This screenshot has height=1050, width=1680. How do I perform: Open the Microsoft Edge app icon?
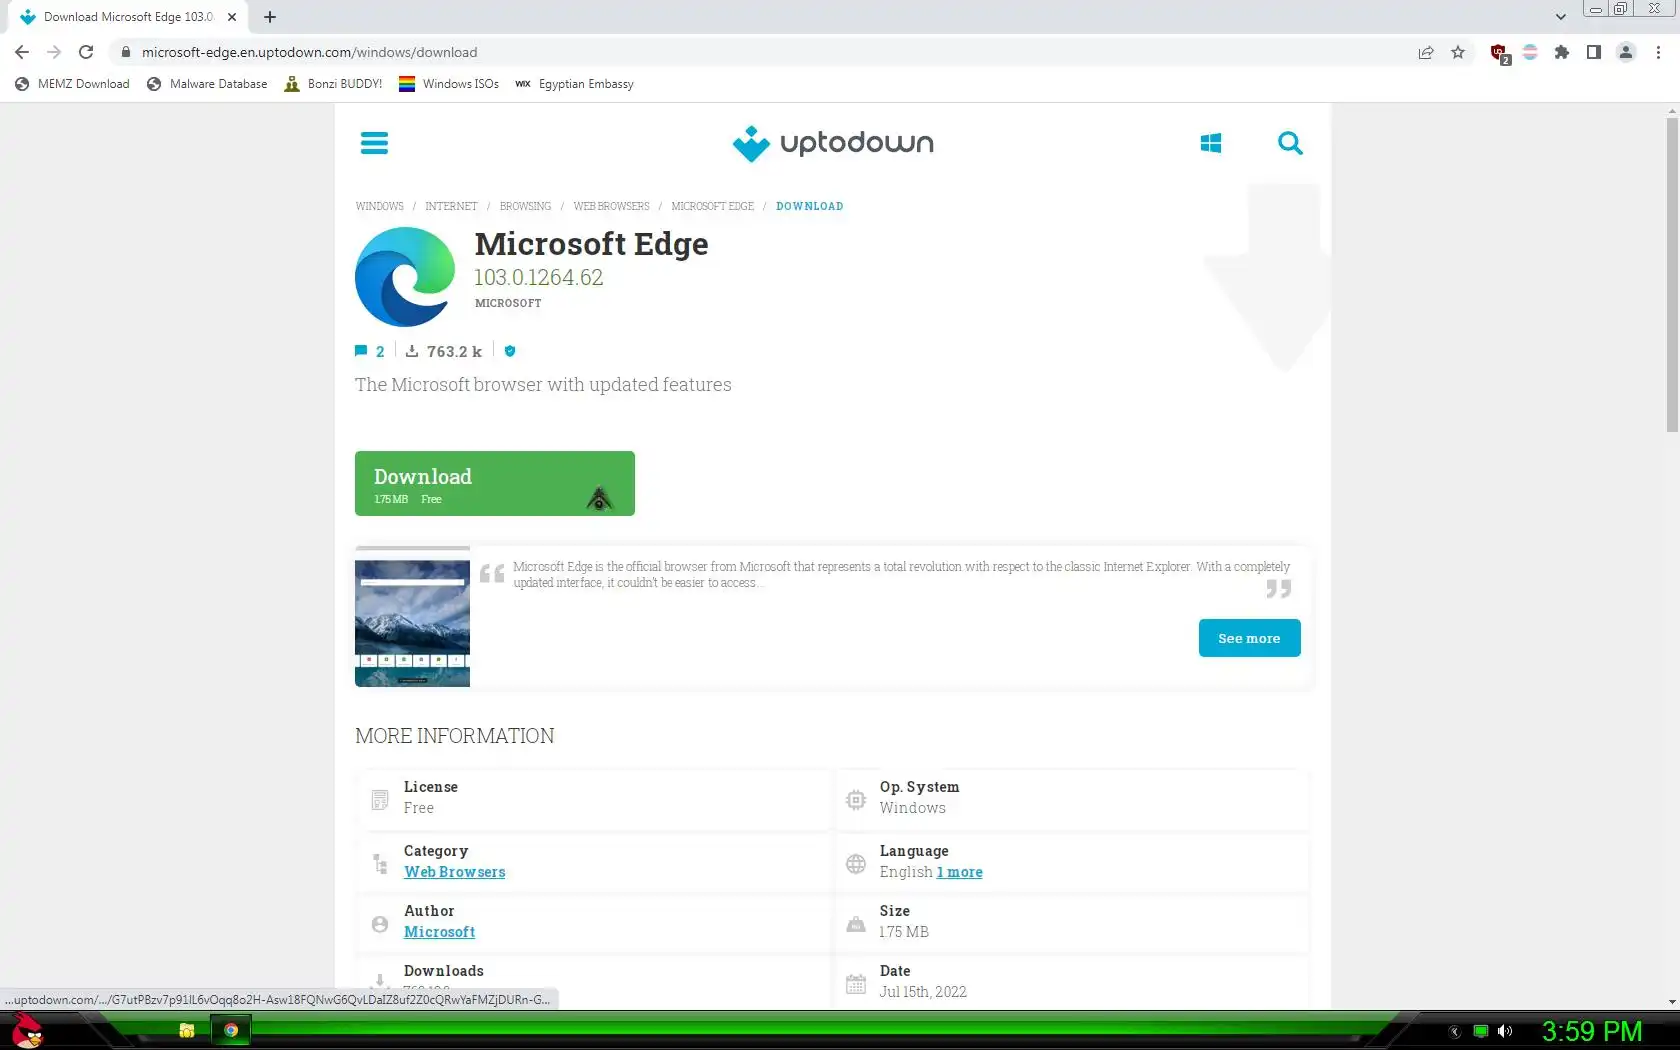(x=405, y=277)
